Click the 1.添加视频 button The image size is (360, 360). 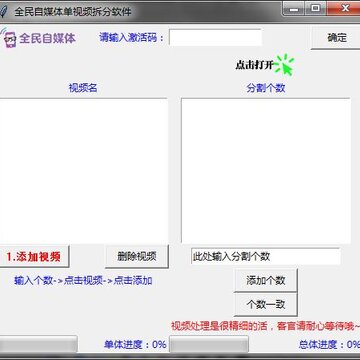(x=34, y=257)
